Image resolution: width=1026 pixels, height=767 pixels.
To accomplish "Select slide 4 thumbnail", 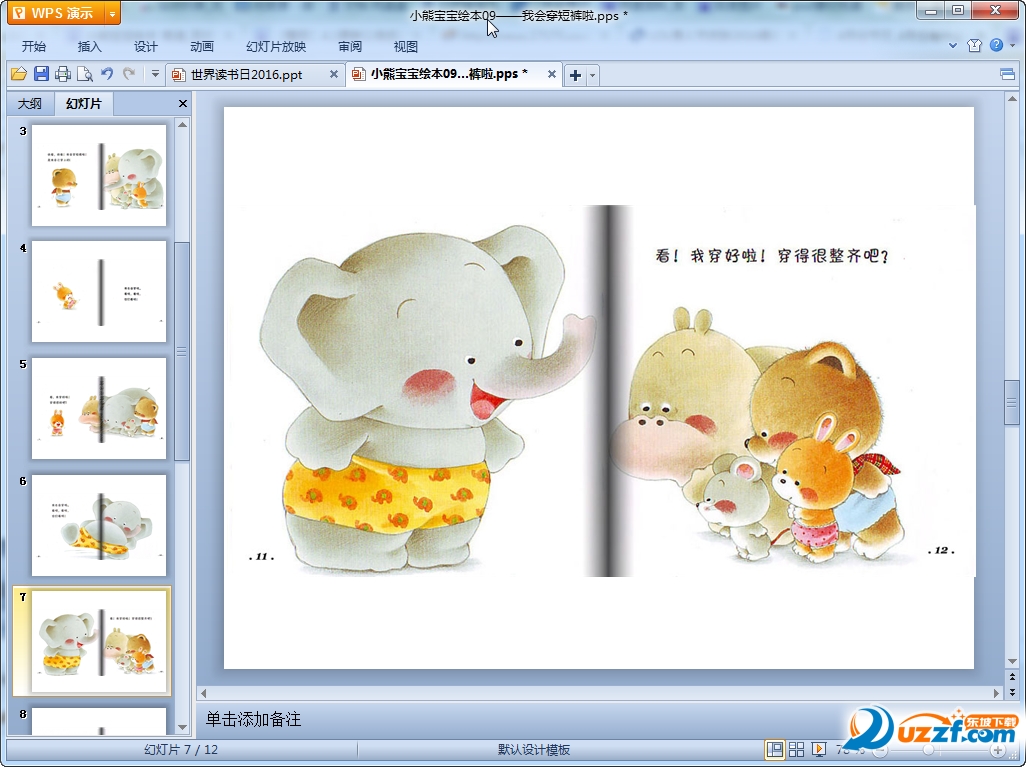I will (x=99, y=292).
